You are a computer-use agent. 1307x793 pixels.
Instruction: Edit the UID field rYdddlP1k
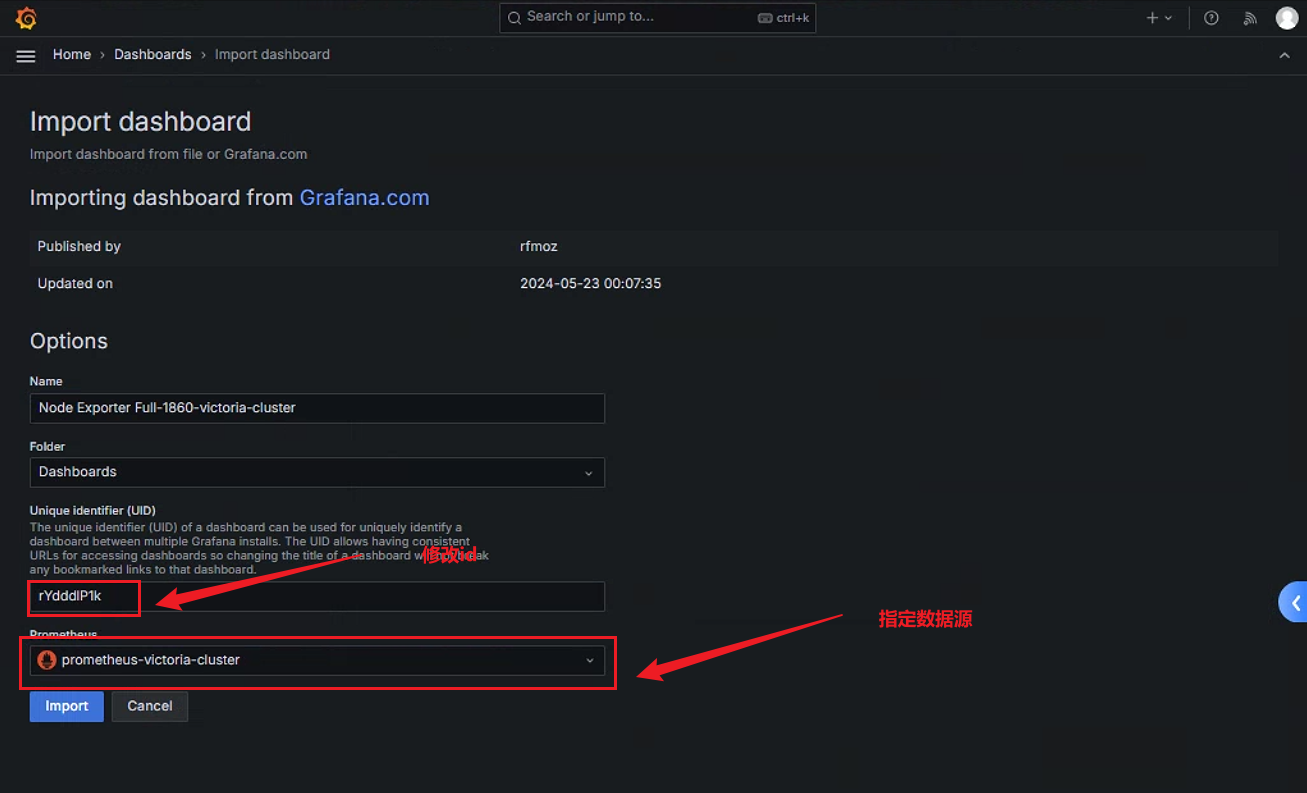[x=317, y=596]
